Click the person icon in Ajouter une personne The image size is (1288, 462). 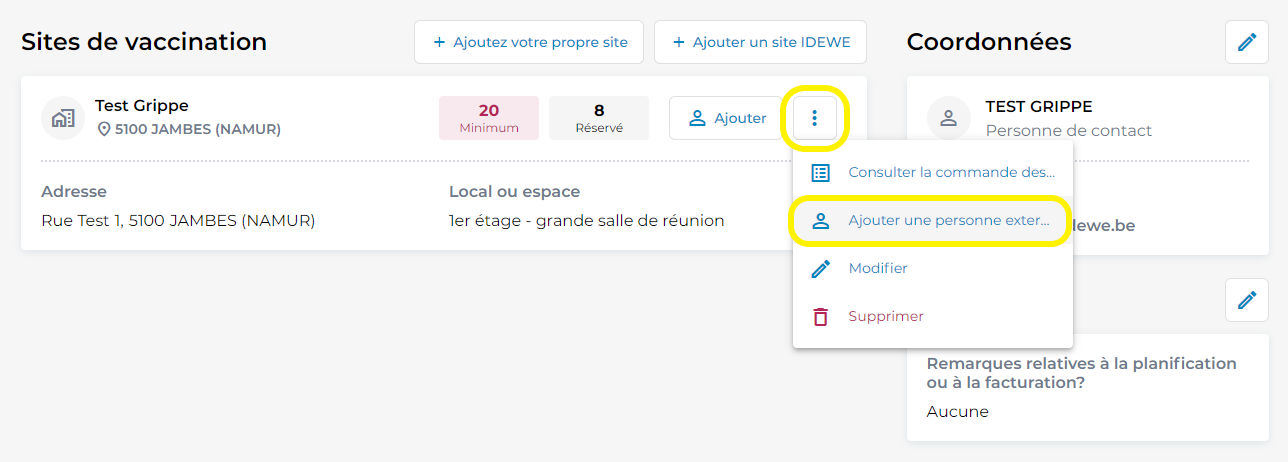[x=821, y=220]
